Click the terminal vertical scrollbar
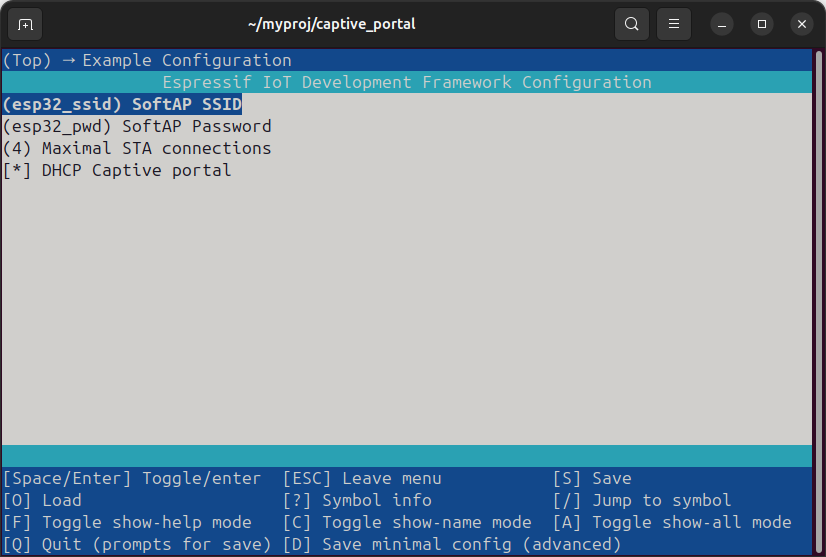 [819, 300]
